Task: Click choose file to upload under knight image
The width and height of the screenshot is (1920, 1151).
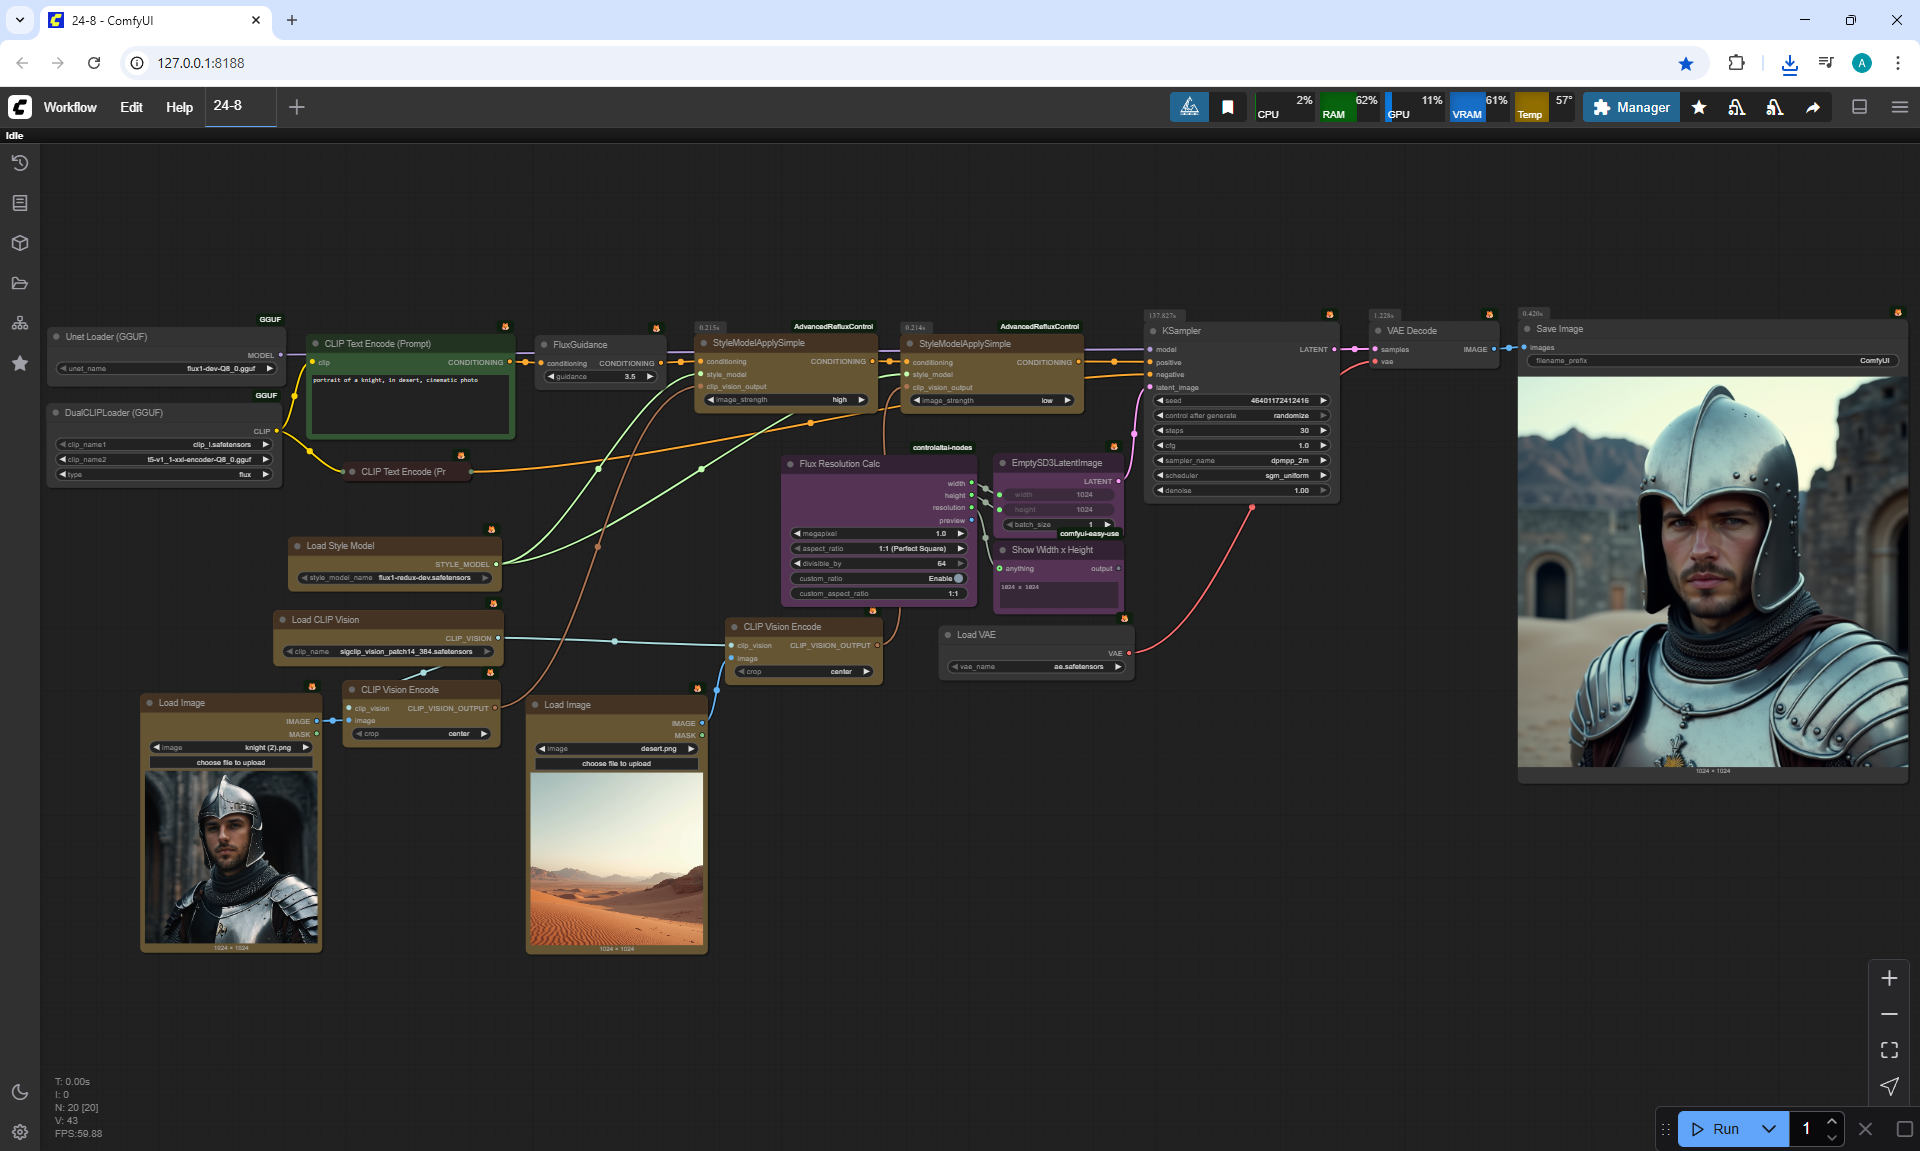Action: point(231,763)
